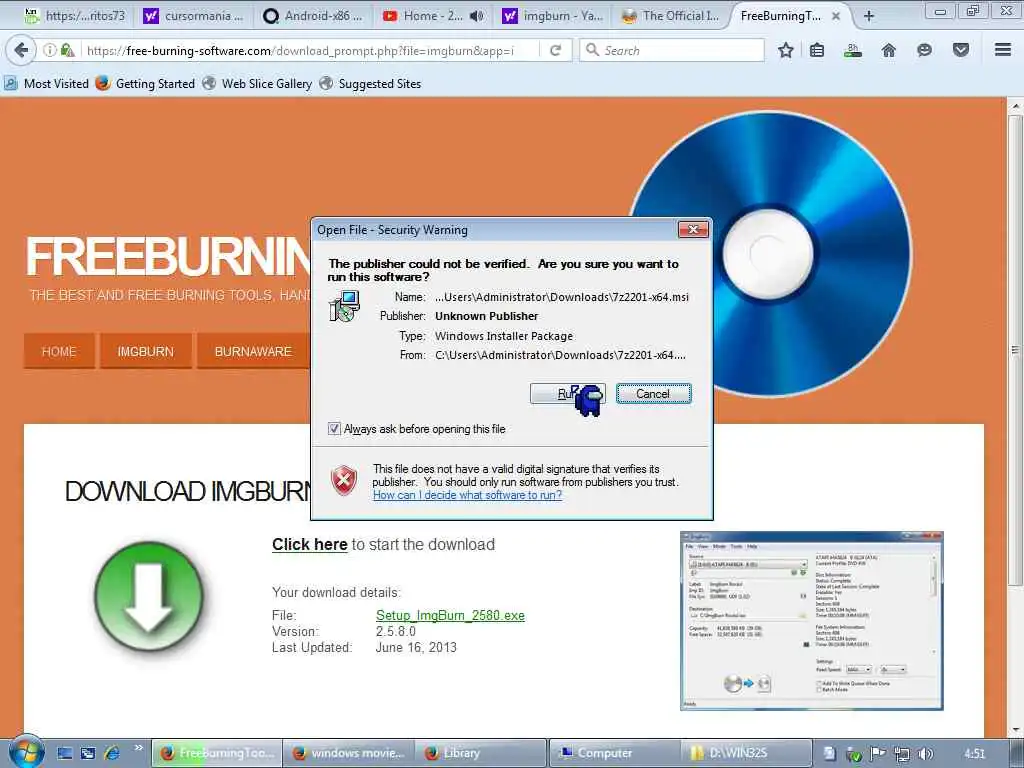Viewport: 1024px width, 768px height.
Task: Switch to FreeBurningToo... taskbar window
Action: 217,753
